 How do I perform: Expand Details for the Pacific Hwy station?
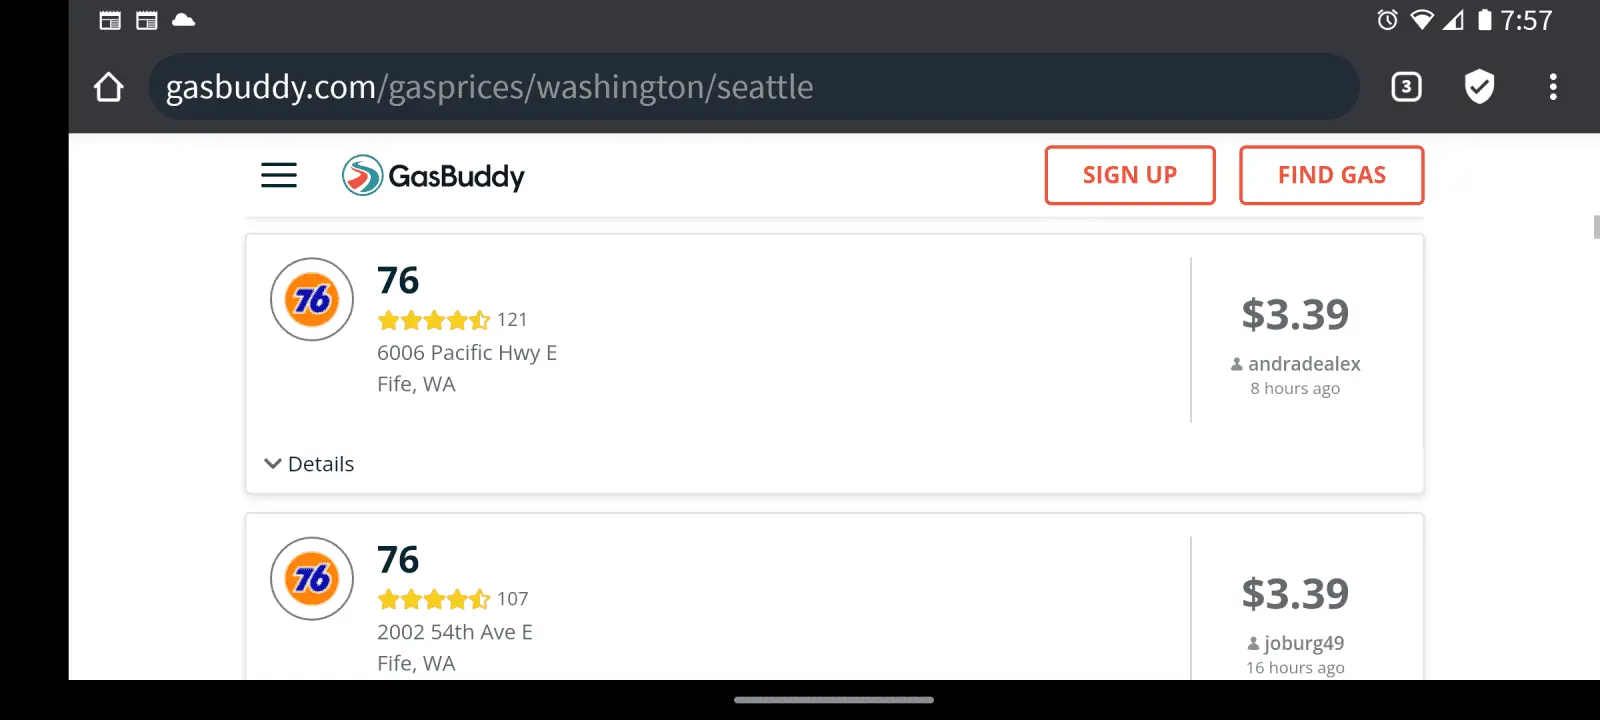point(309,464)
